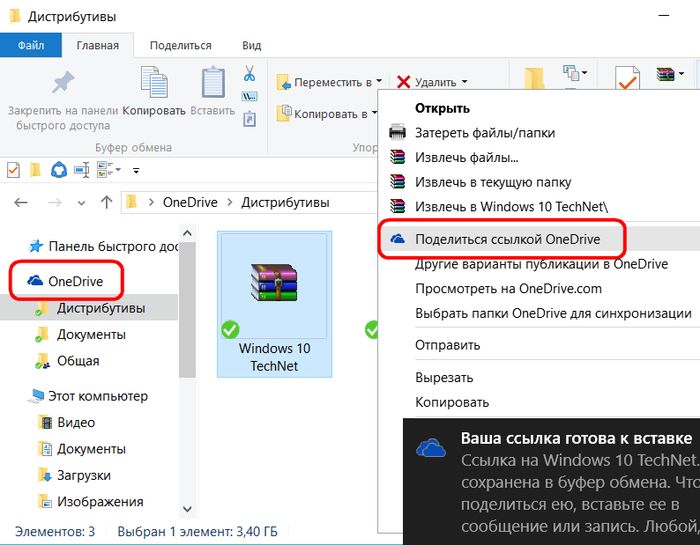
Task: Click the OneDrive link-ready notification
Action: tap(551, 482)
